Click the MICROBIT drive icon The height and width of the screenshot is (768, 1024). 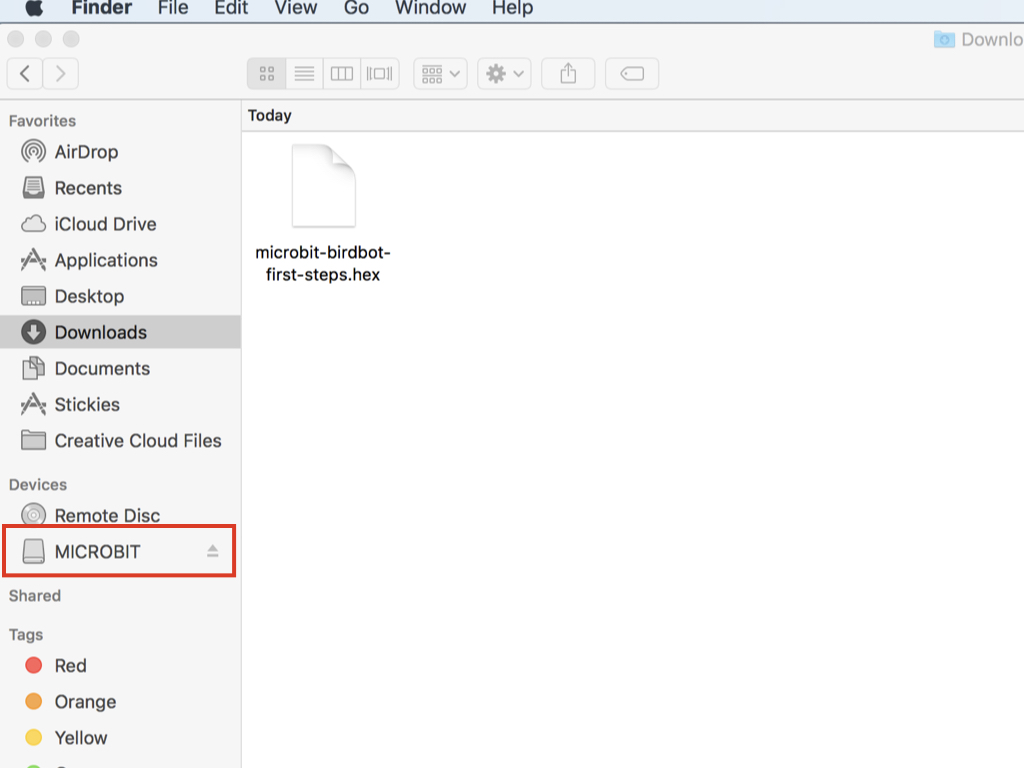click(x=33, y=551)
